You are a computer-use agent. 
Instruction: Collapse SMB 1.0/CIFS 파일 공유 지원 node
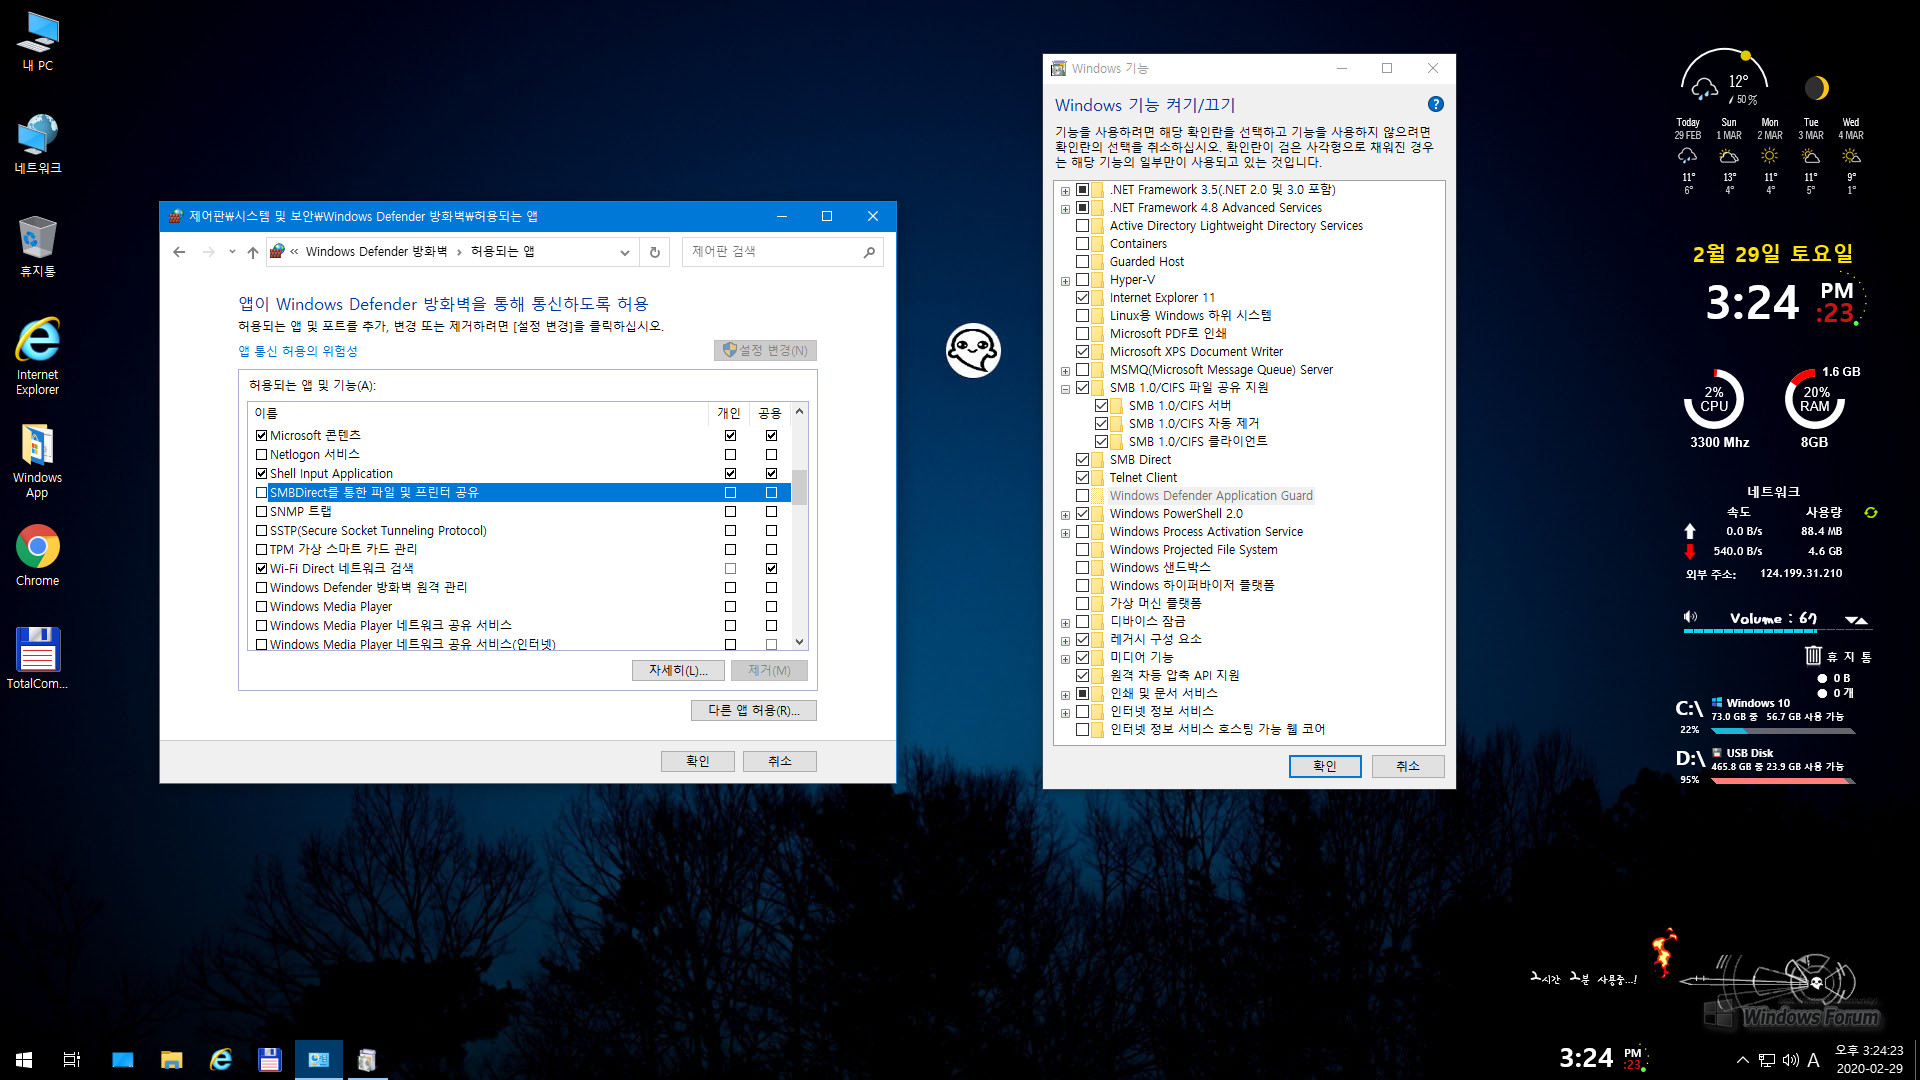point(1065,389)
